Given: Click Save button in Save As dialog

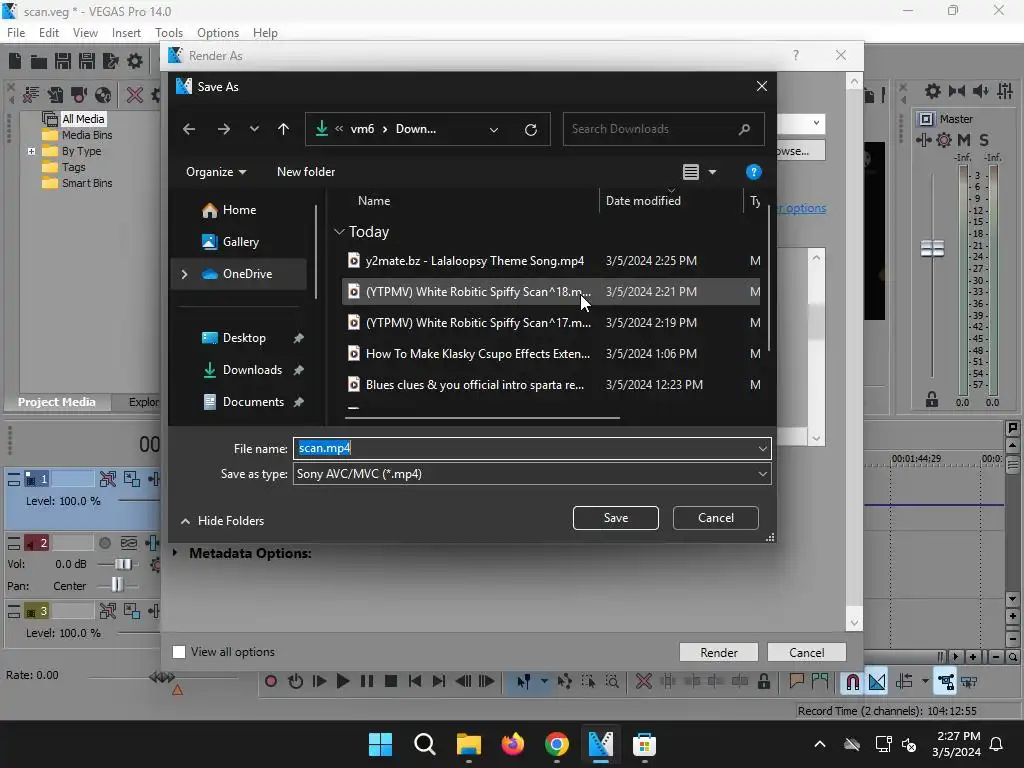Looking at the screenshot, I should pyautogui.click(x=615, y=518).
